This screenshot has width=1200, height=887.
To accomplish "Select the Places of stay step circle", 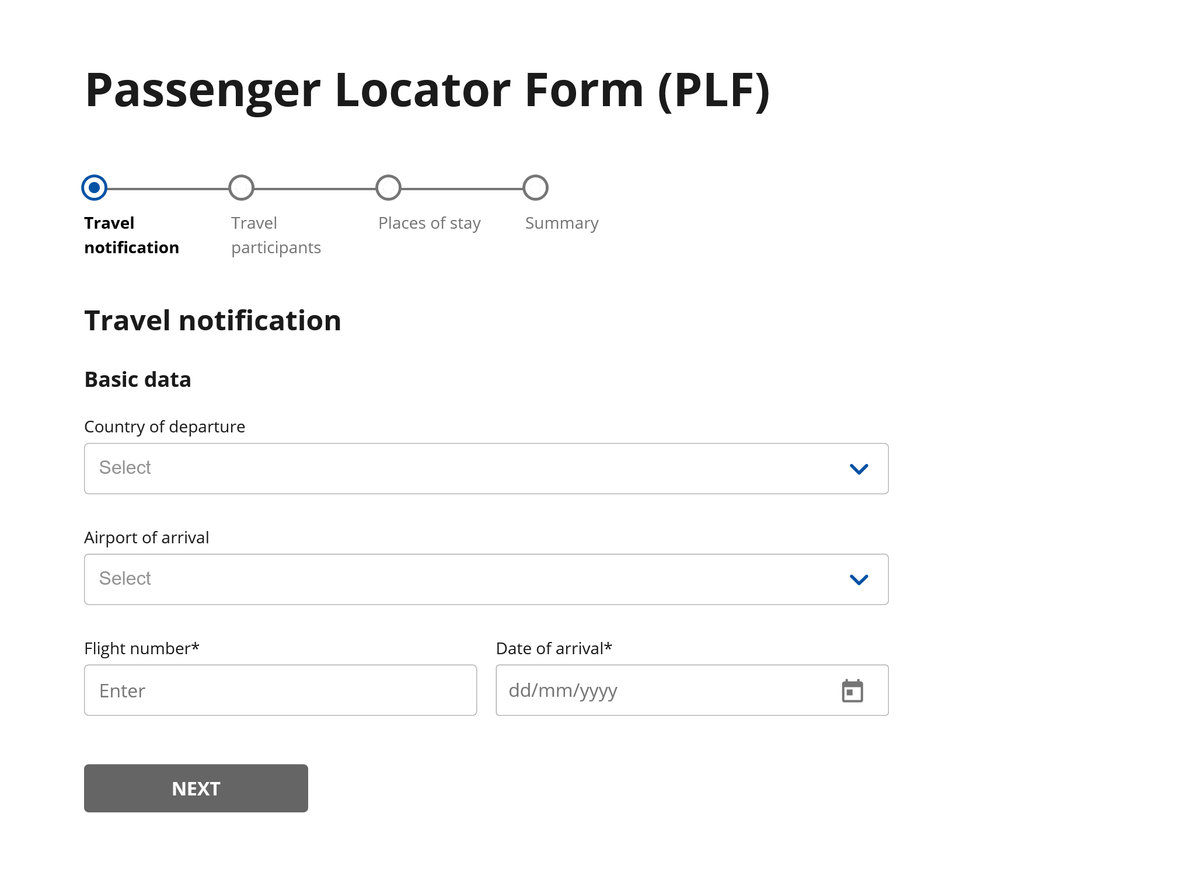I will (388, 187).
